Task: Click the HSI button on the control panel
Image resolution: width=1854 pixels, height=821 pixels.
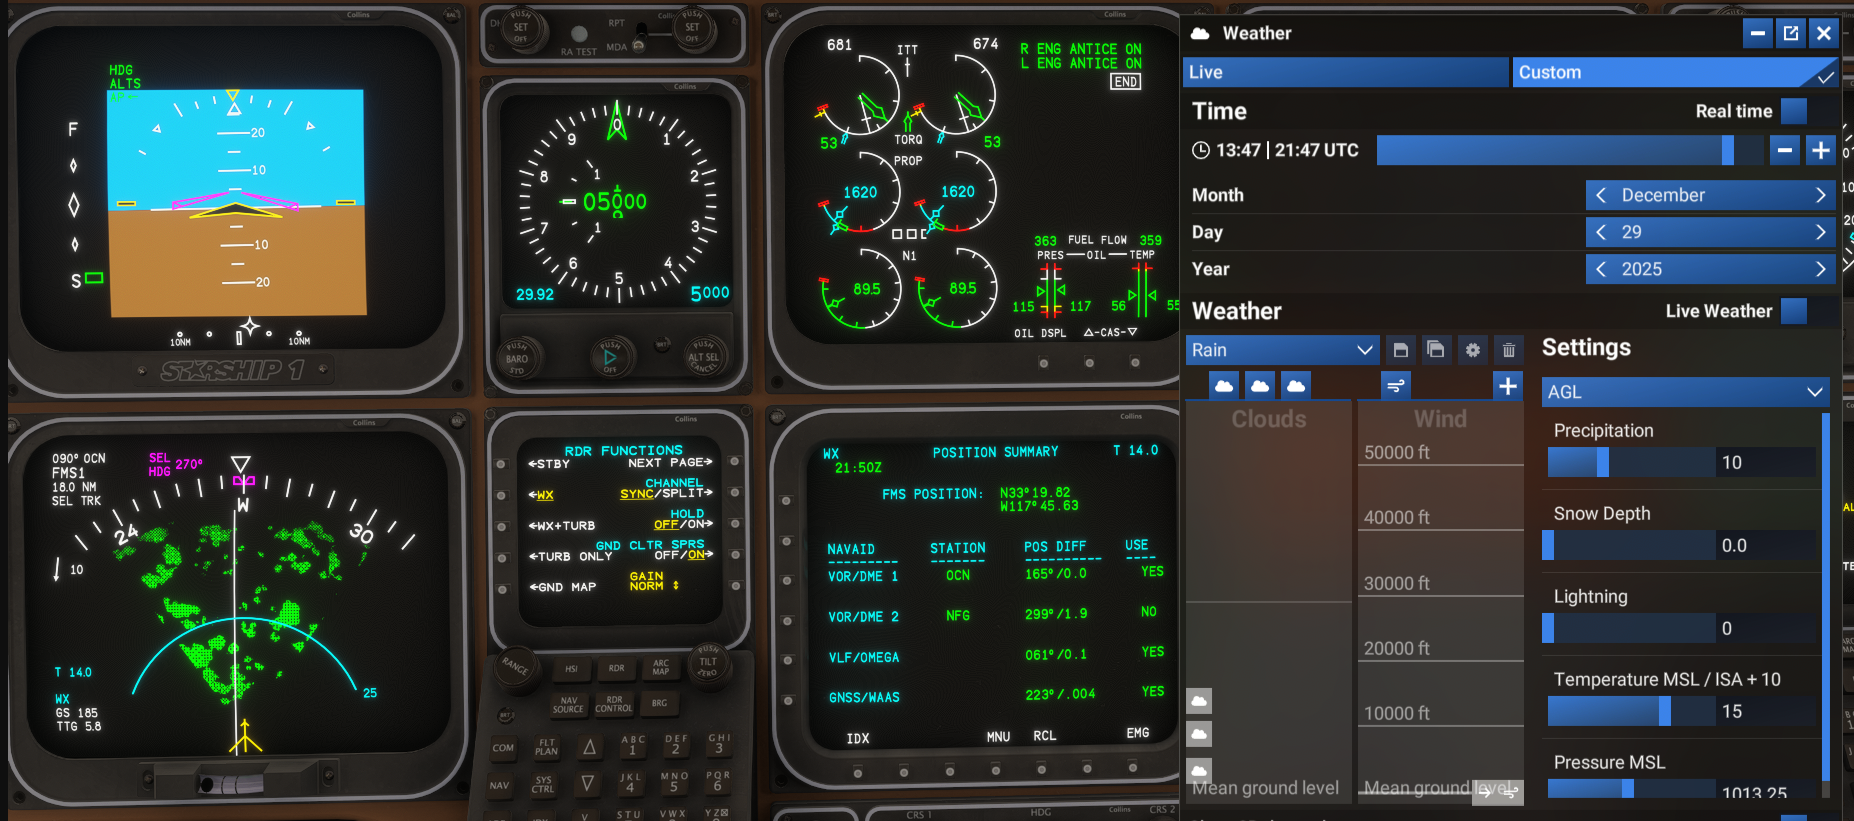Action: 571,669
